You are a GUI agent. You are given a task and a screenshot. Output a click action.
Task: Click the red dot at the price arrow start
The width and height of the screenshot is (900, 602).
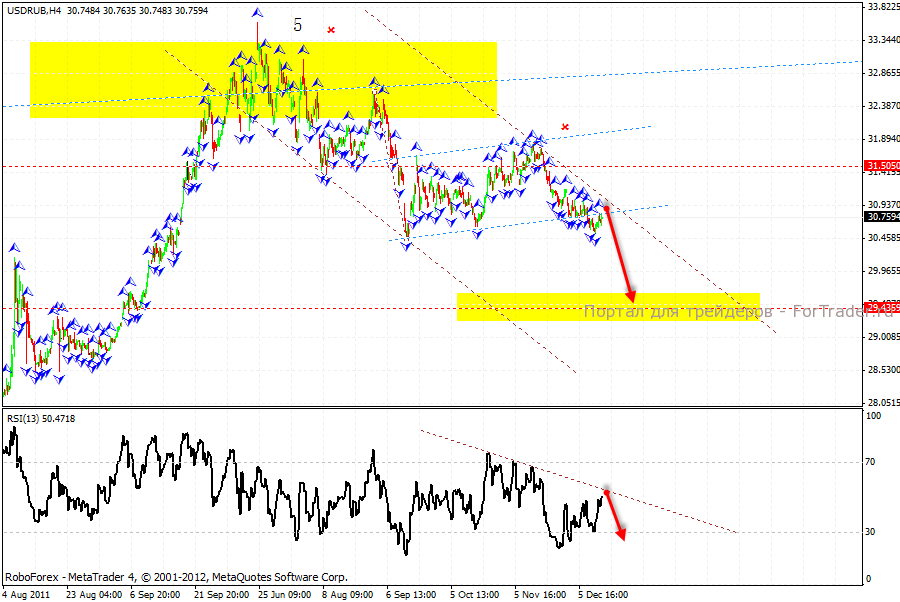tap(607, 209)
